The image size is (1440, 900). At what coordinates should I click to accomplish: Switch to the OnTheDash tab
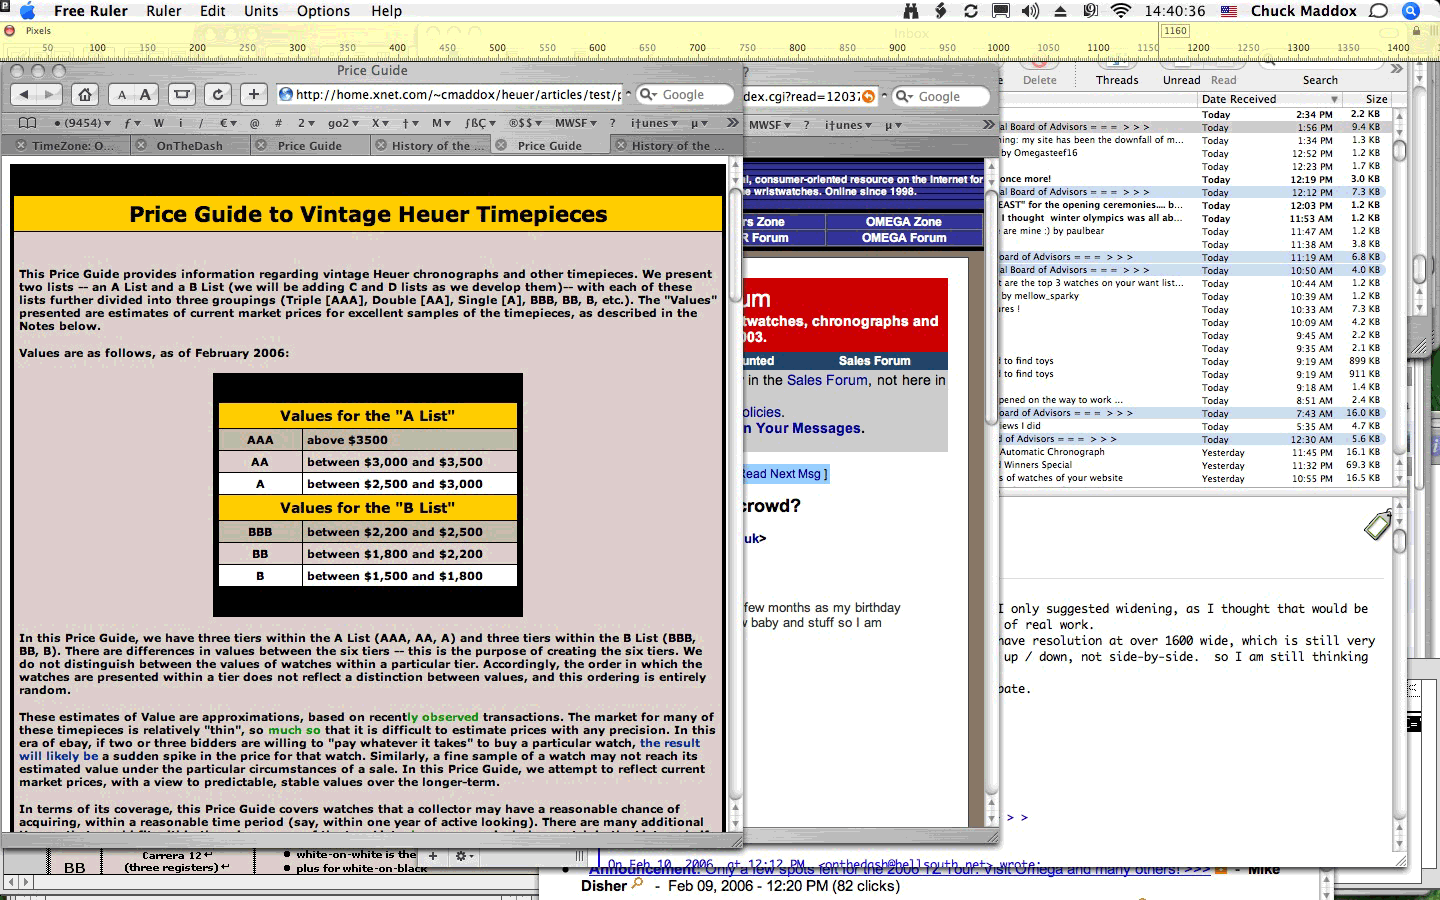[190, 145]
